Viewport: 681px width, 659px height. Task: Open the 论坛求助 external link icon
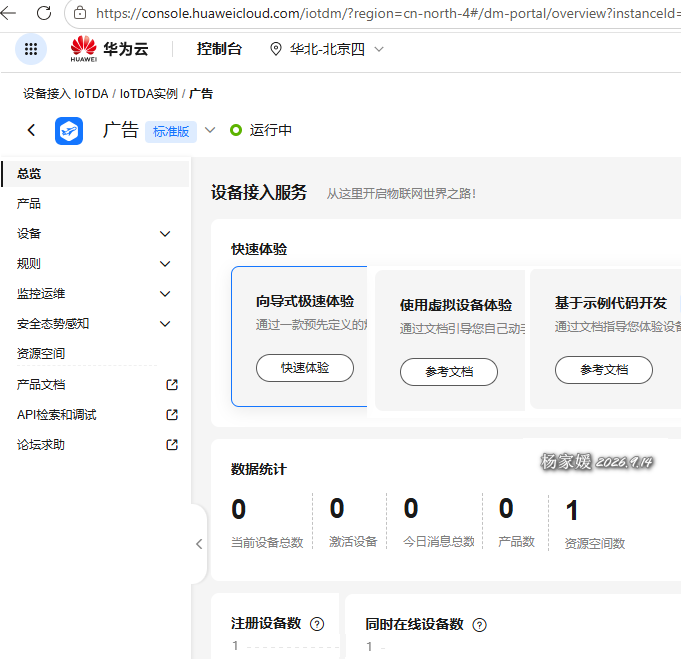click(172, 444)
